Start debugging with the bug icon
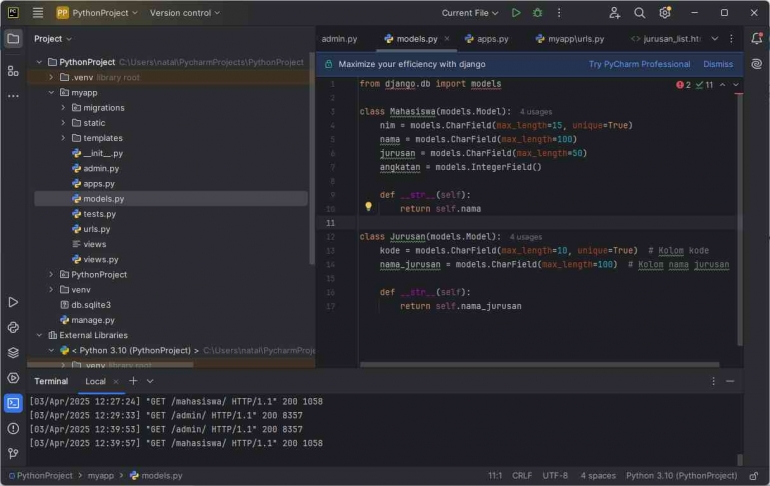This screenshot has height=486, width=770. click(x=538, y=13)
